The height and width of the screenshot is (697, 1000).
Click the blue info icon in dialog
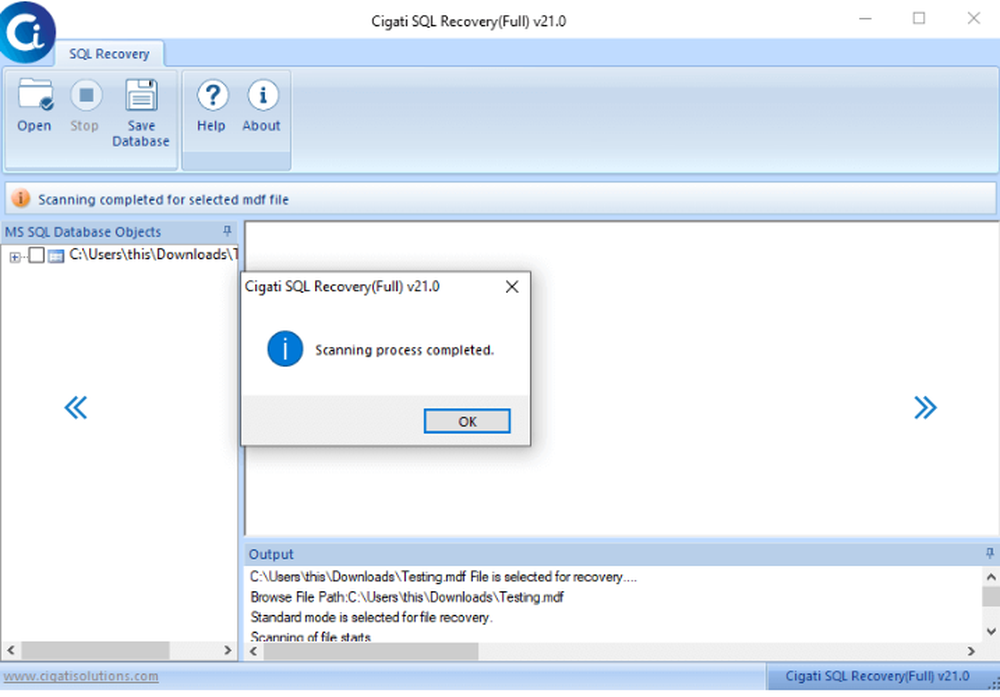point(284,349)
